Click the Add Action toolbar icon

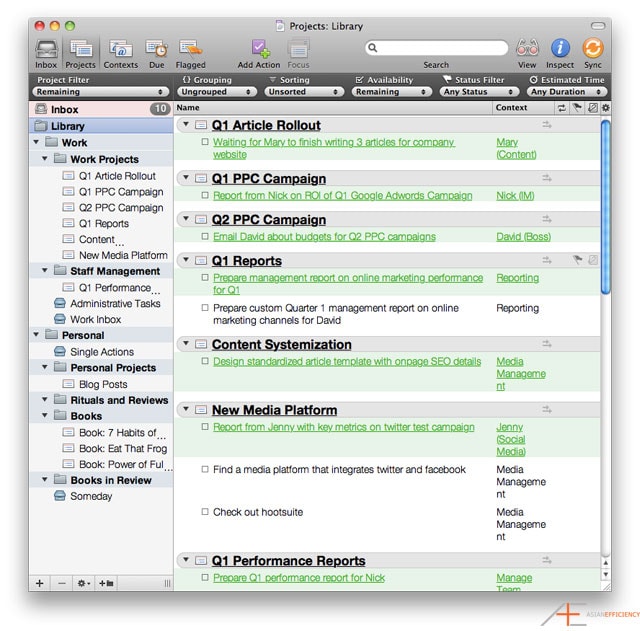pyautogui.click(x=260, y=49)
